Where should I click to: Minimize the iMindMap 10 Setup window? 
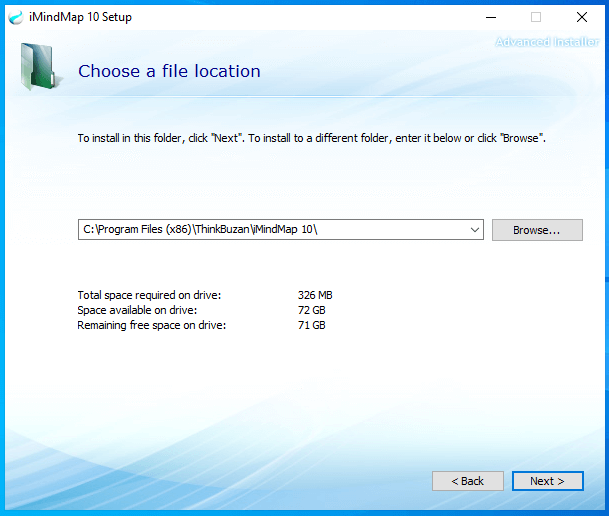(x=491, y=17)
